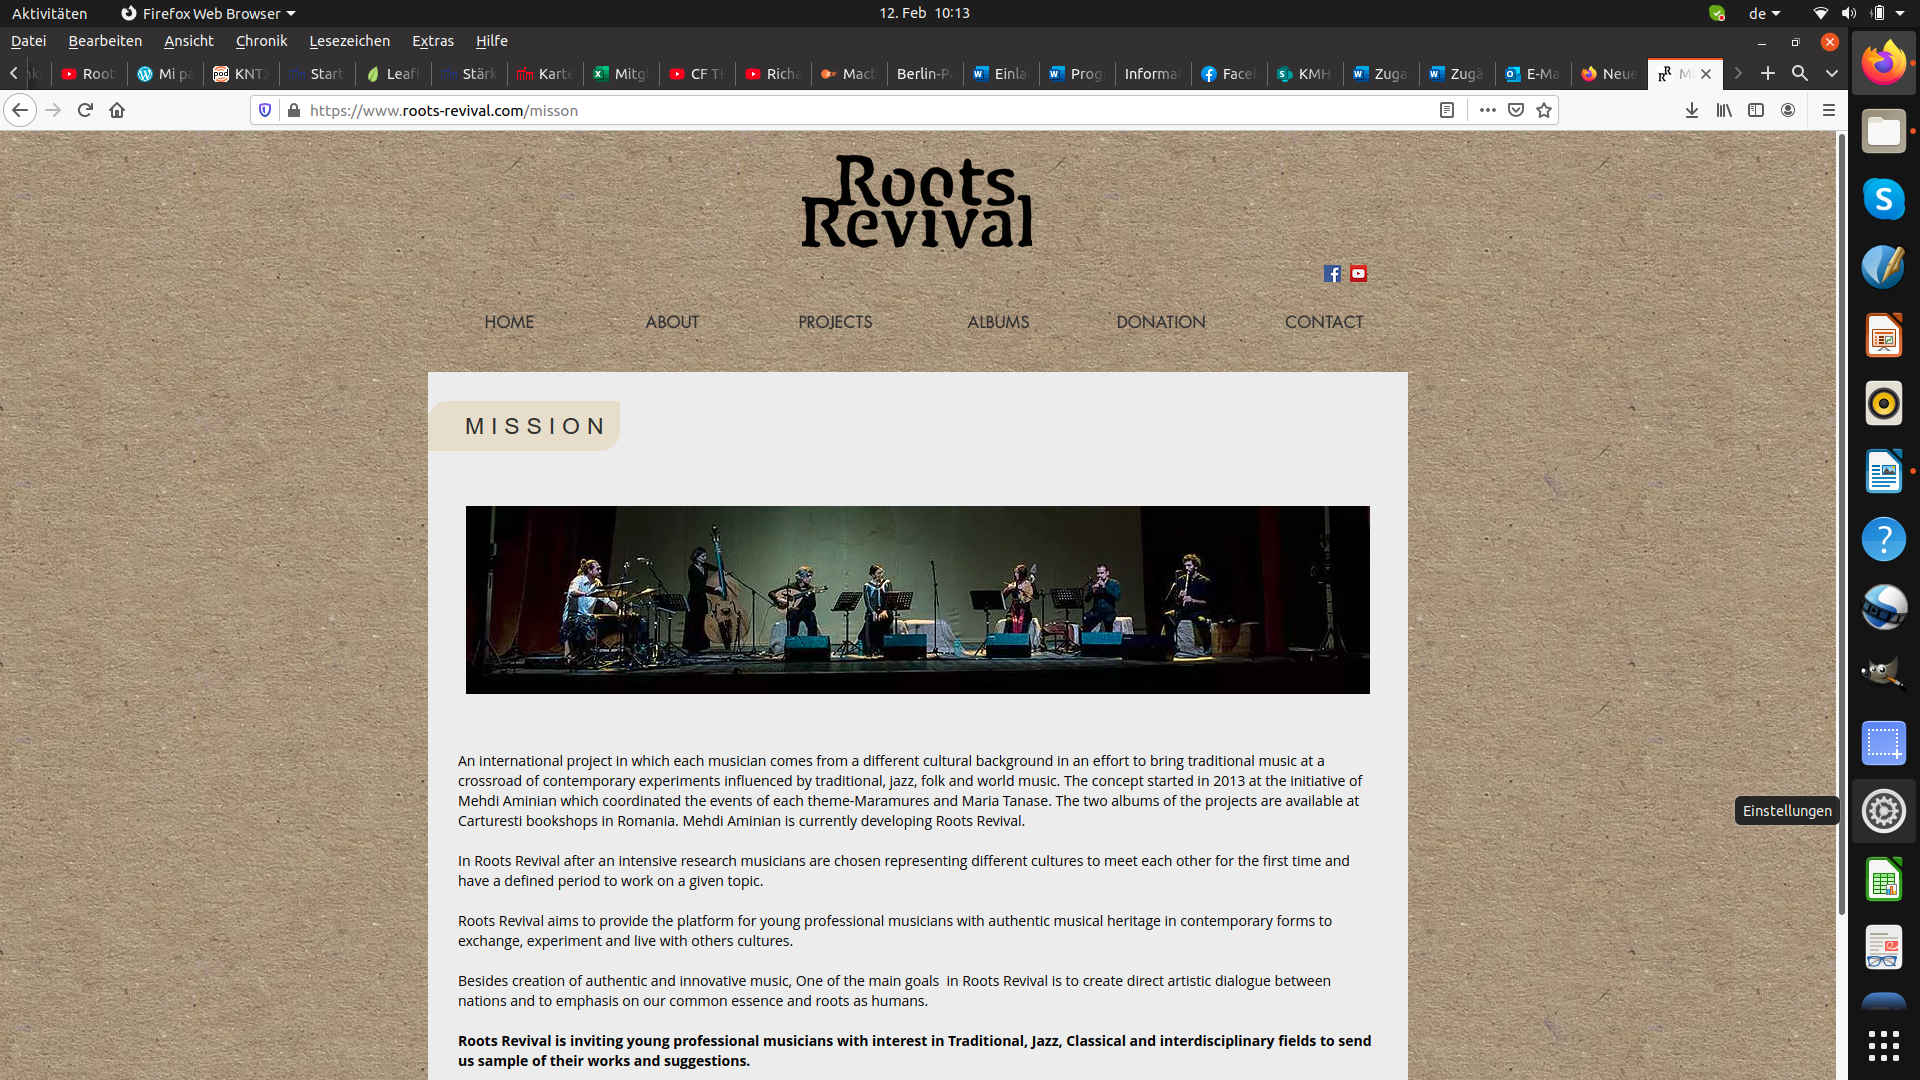Image resolution: width=1920 pixels, height=1080 pixels.
Task: Bookmark this page with star icon
Action: pyautogui.click(x=1544, y=110)
